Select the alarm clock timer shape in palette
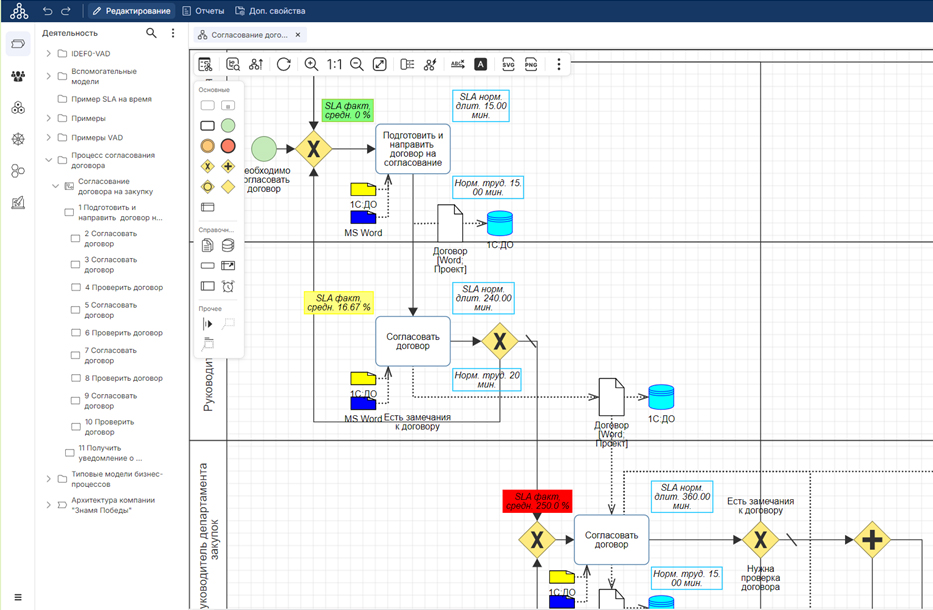The width and height of the screenshot is (933, 610). click(228, 287)
